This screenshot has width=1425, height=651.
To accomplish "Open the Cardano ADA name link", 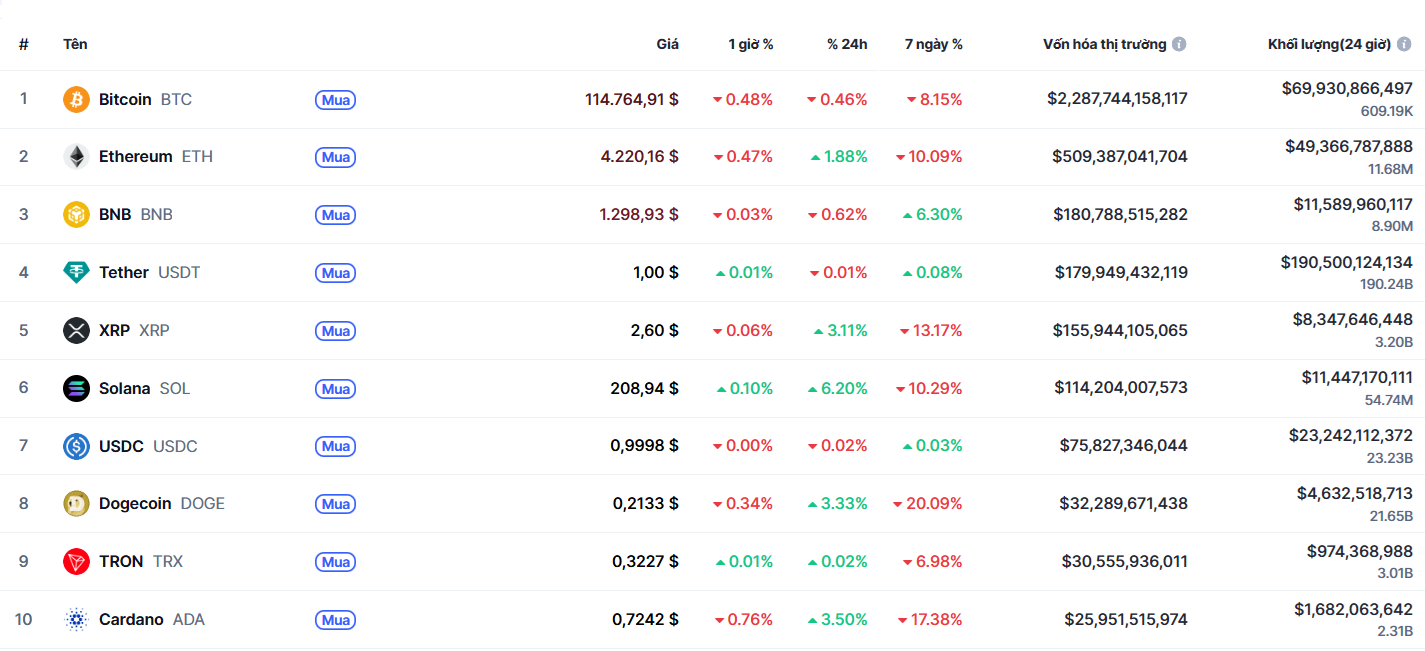I will point(152,620).
